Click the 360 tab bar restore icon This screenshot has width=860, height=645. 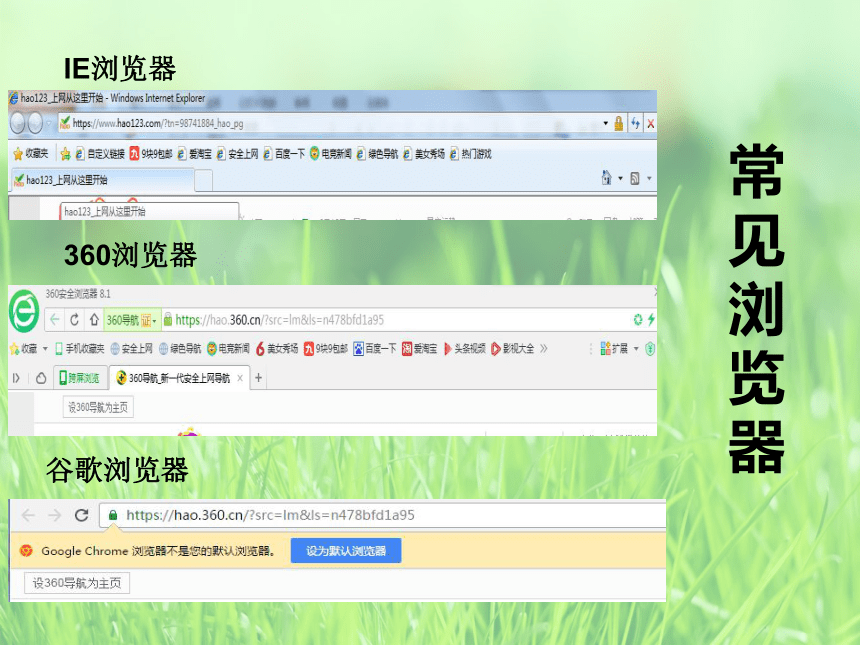pos(41,378)
